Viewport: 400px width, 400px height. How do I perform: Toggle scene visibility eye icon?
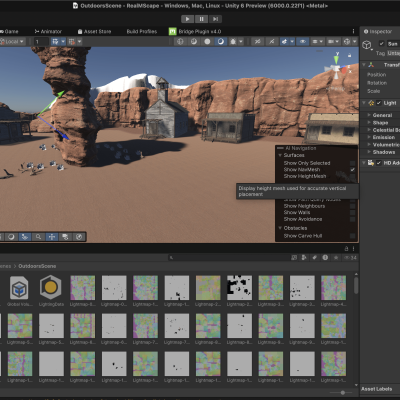[x=303, y=42]
